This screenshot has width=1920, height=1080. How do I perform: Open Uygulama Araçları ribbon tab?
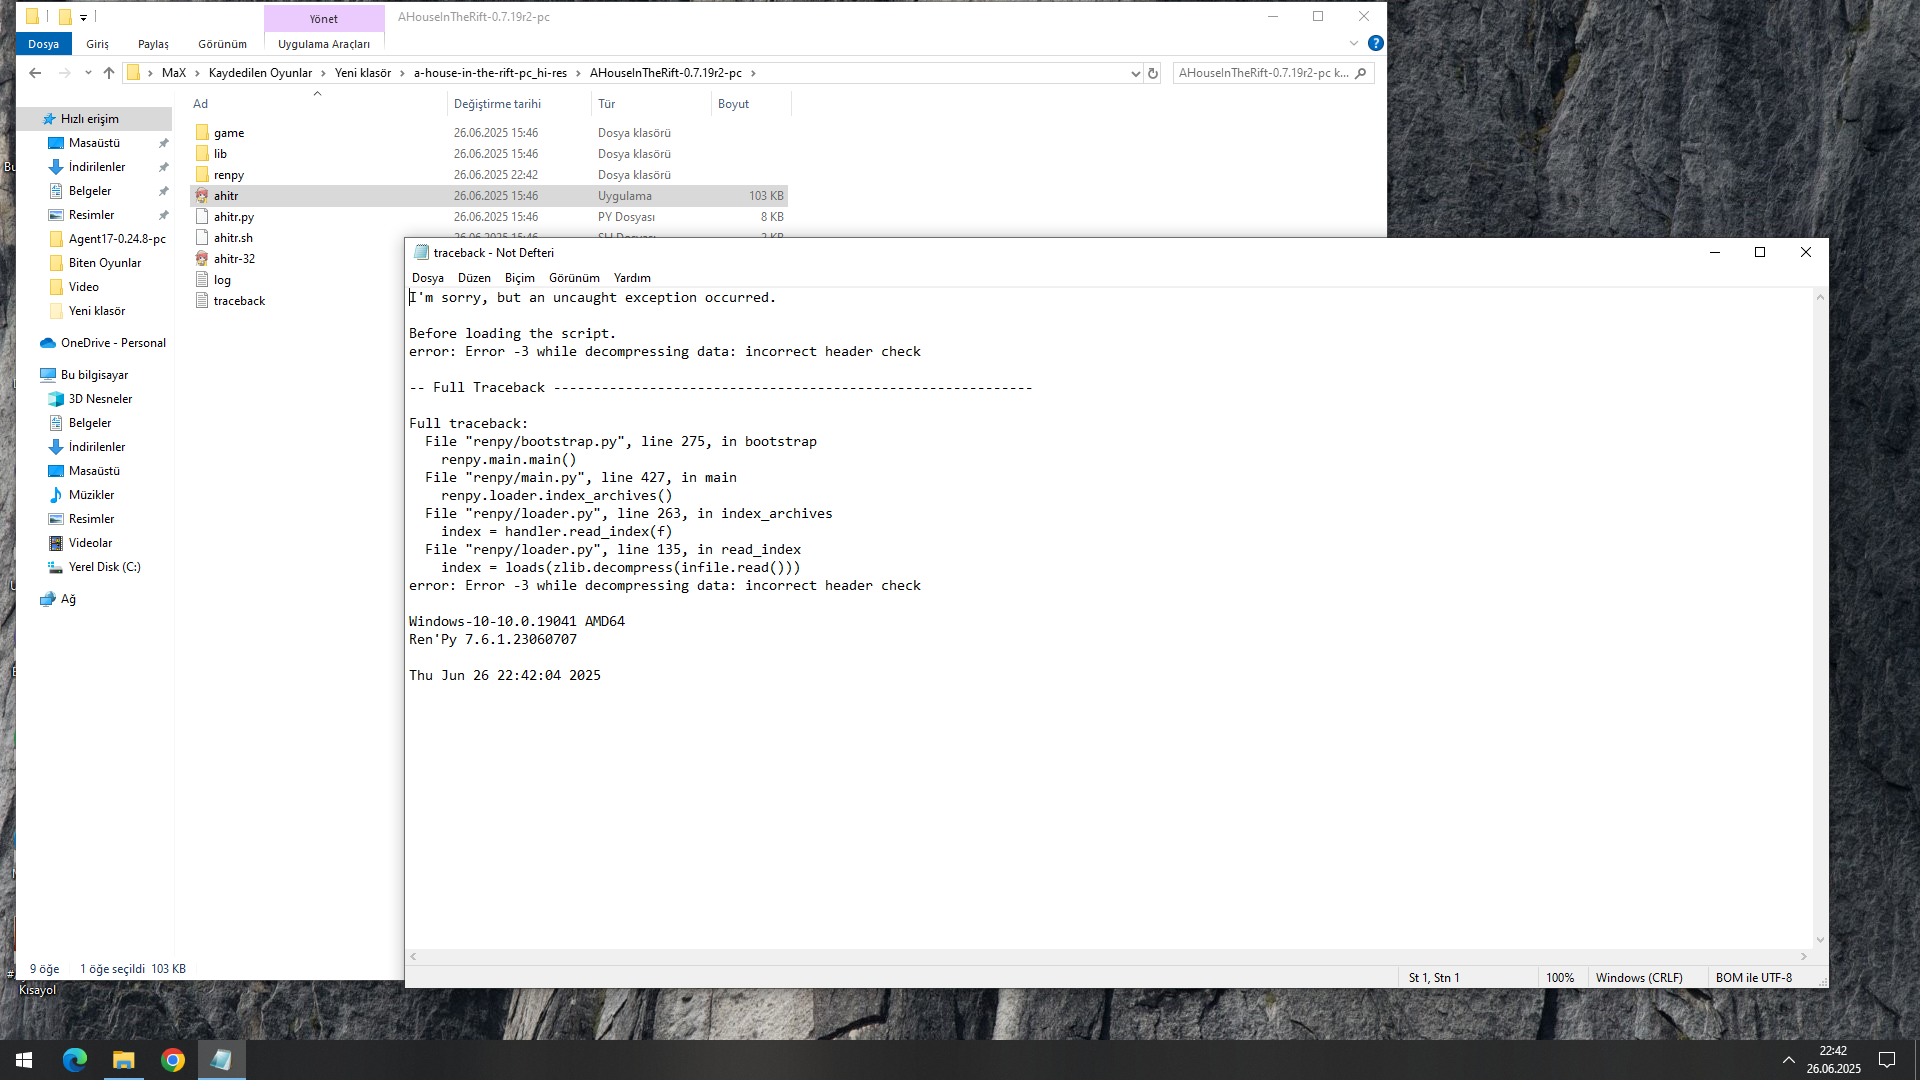(324, 44)
